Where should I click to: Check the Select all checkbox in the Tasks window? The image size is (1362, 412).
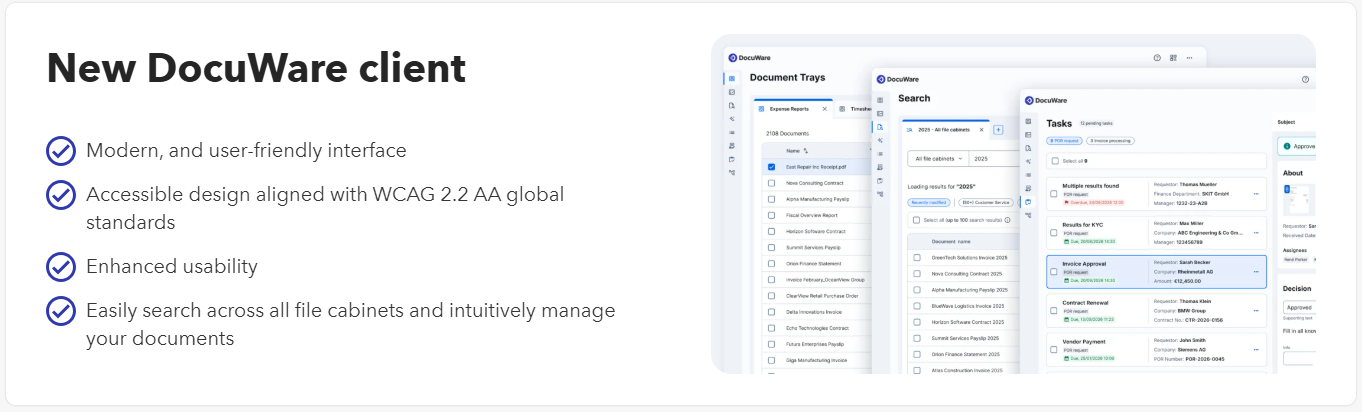pyautogui.click(x=1053, y=160)
